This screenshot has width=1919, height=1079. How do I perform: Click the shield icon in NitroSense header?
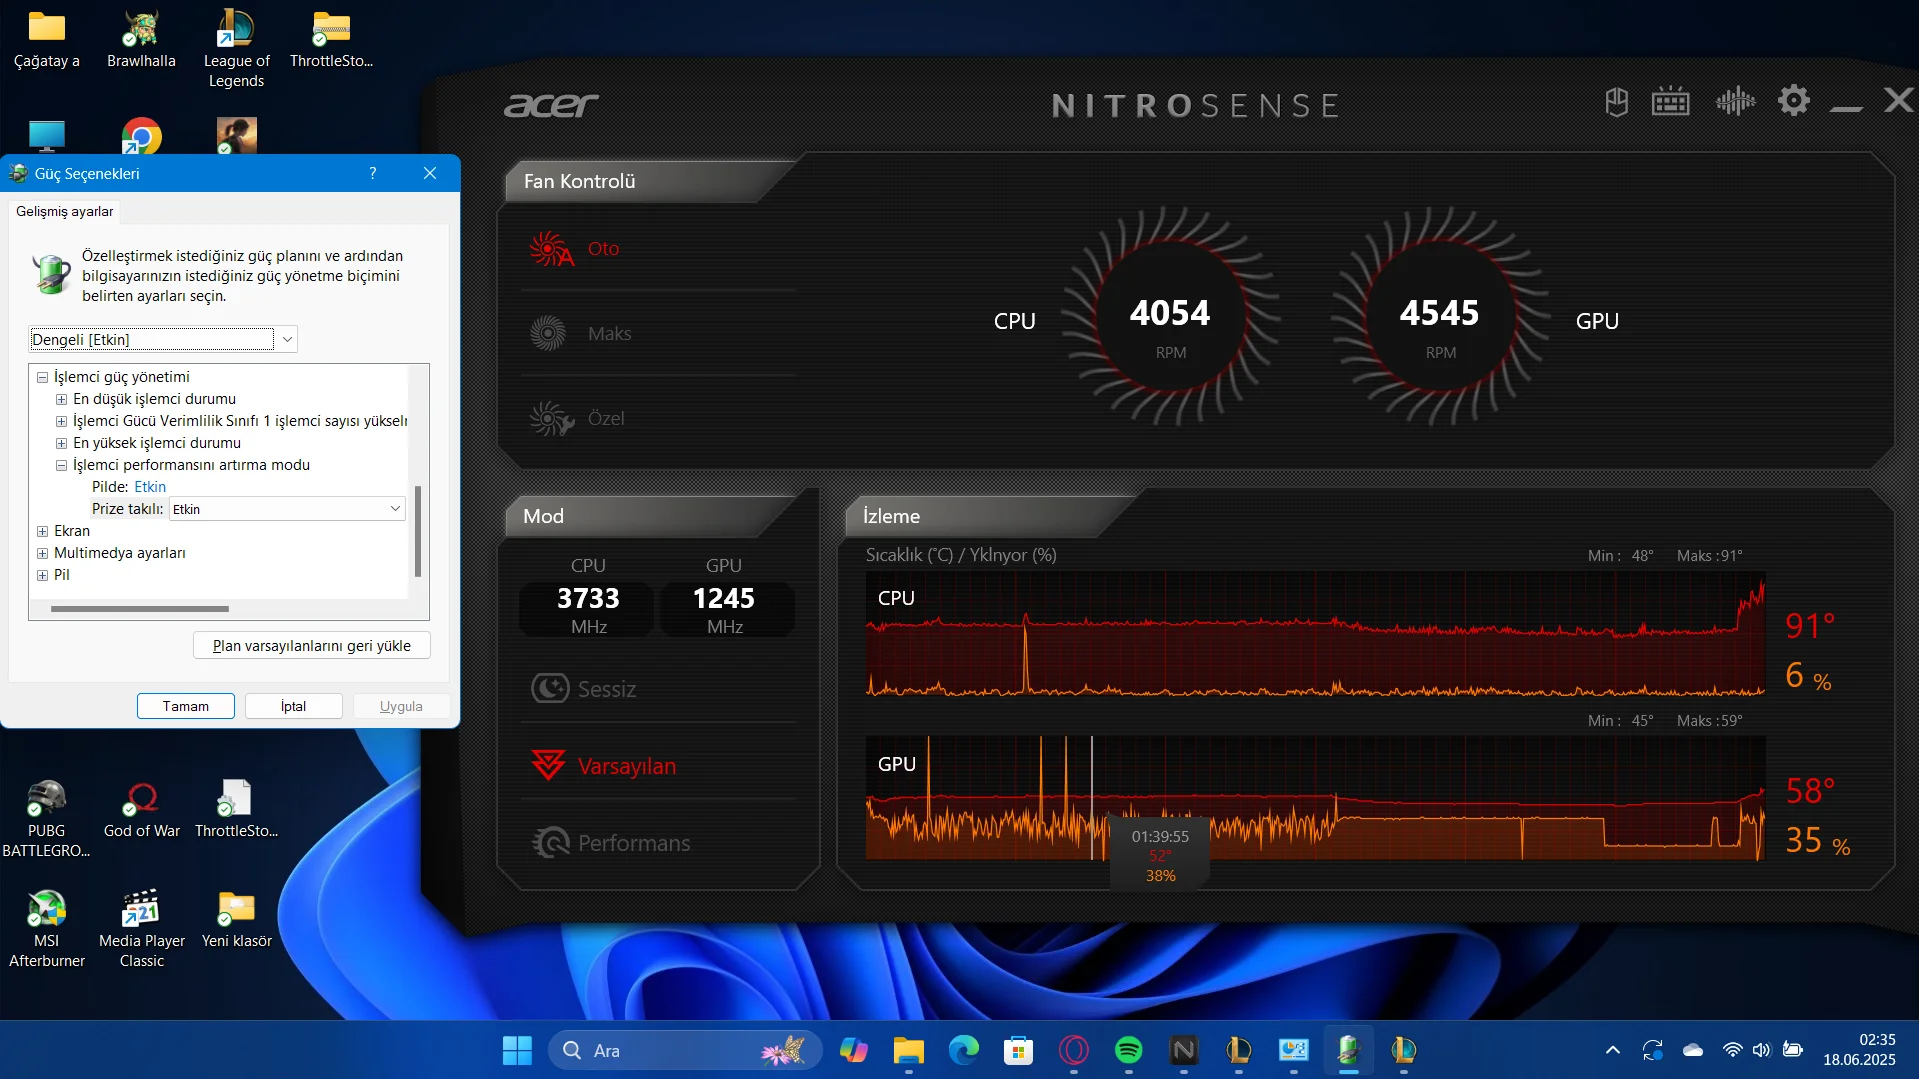tap(1616, 101)
